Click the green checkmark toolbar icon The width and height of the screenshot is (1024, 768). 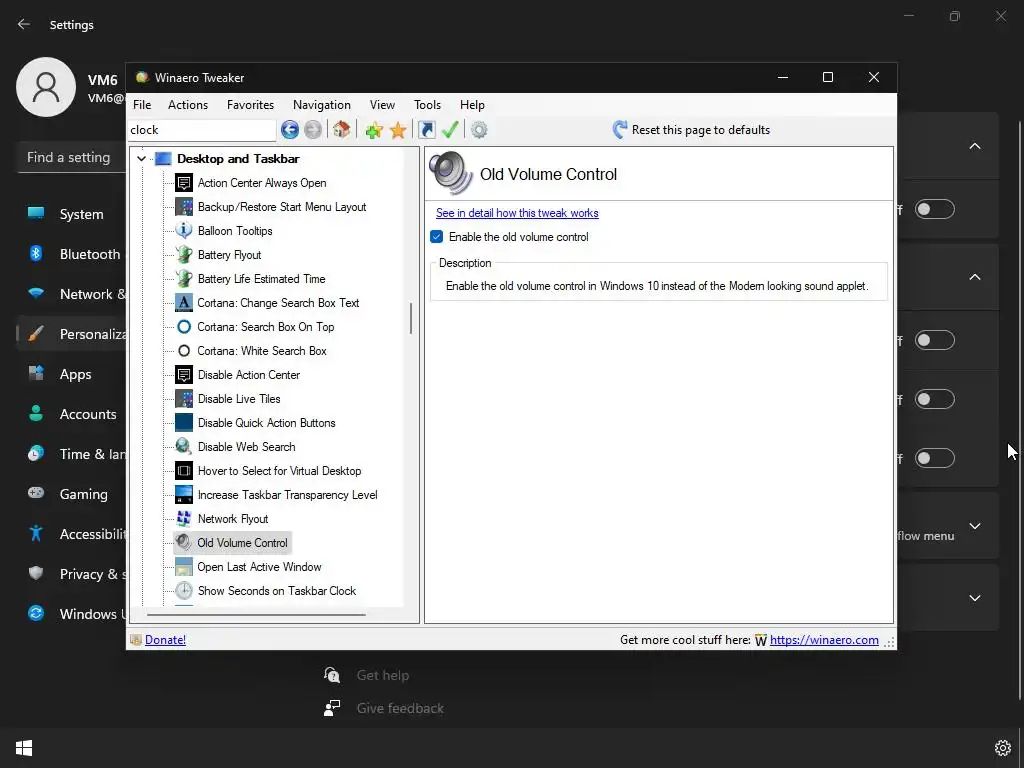point(450,129)
